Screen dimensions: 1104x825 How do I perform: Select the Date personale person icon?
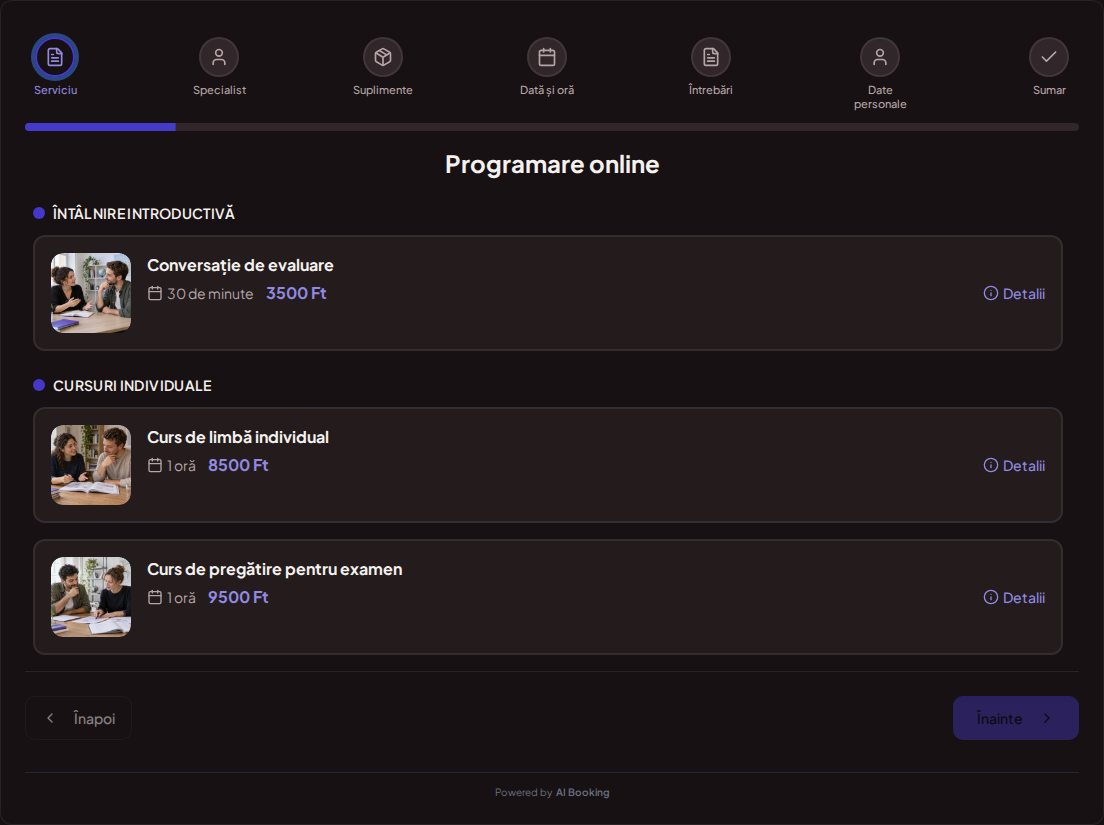tap(880, 57)
